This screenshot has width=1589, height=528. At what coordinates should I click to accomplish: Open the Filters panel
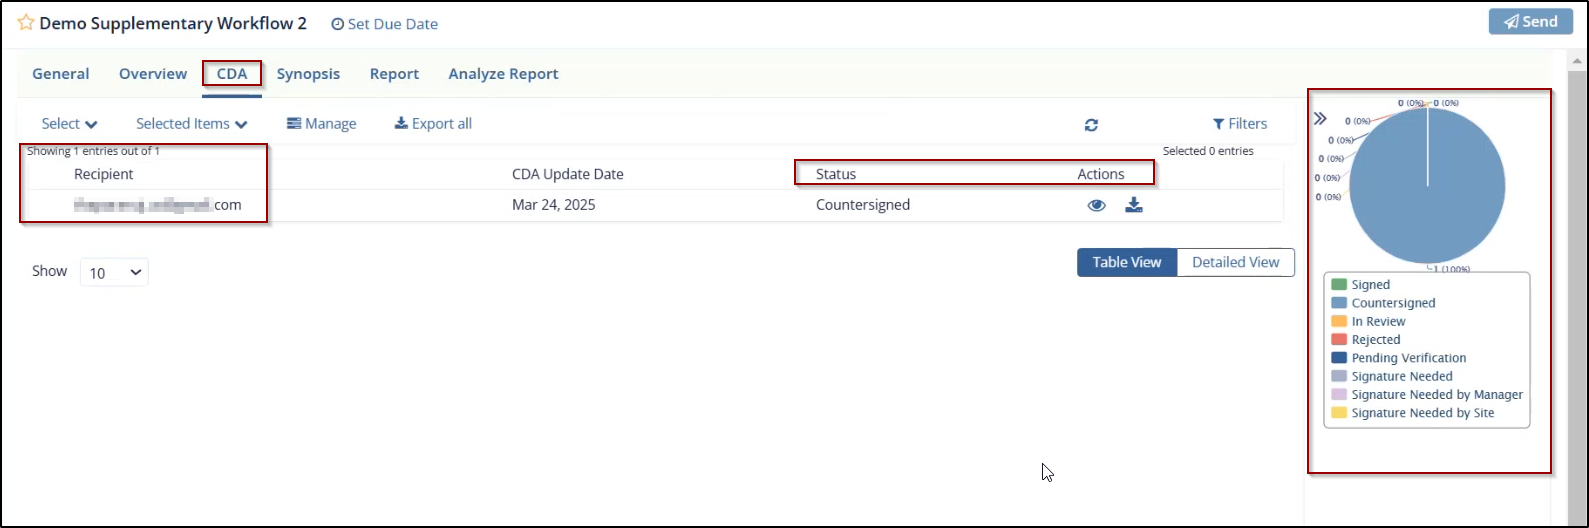tap(1239, 124)
